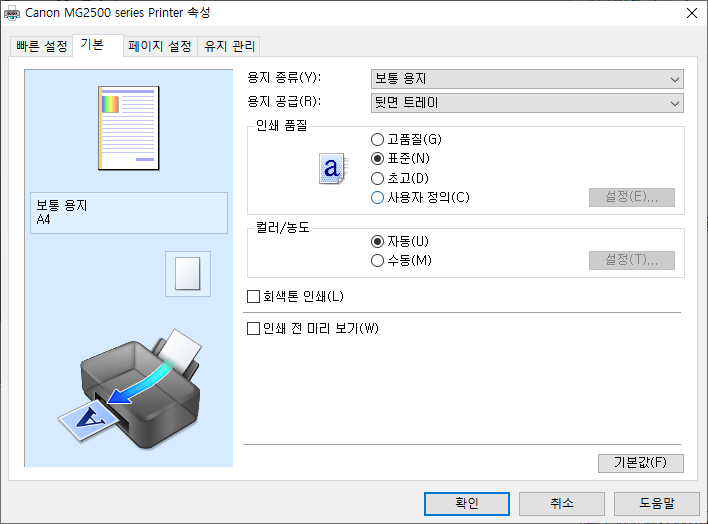Open the 페이지 설정 tab

click(160, 46)
